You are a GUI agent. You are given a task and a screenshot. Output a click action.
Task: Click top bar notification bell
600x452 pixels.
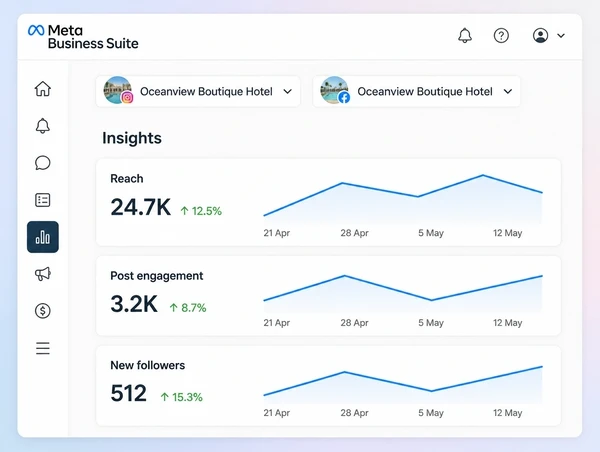point(465,36)
